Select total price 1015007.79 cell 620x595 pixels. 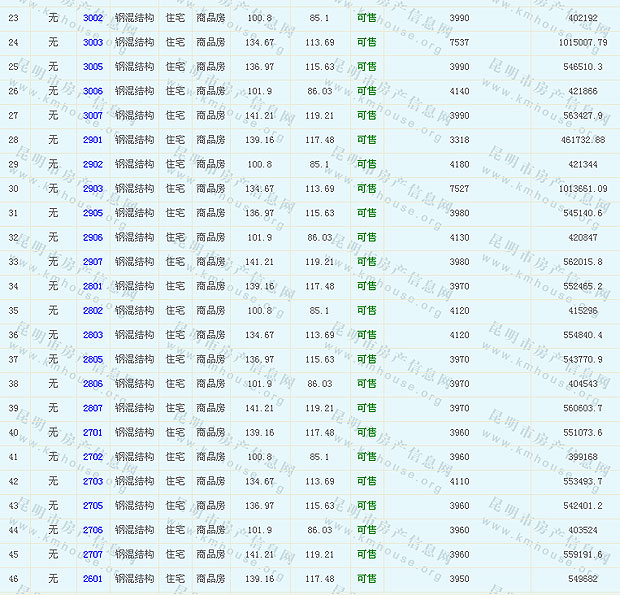(576, 42)
